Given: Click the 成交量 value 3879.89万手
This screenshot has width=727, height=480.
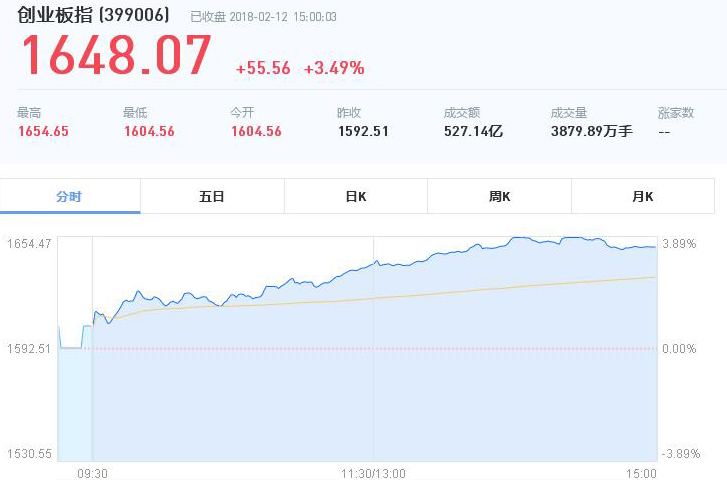Looking at the screenshot, I should tap(591, 131).
